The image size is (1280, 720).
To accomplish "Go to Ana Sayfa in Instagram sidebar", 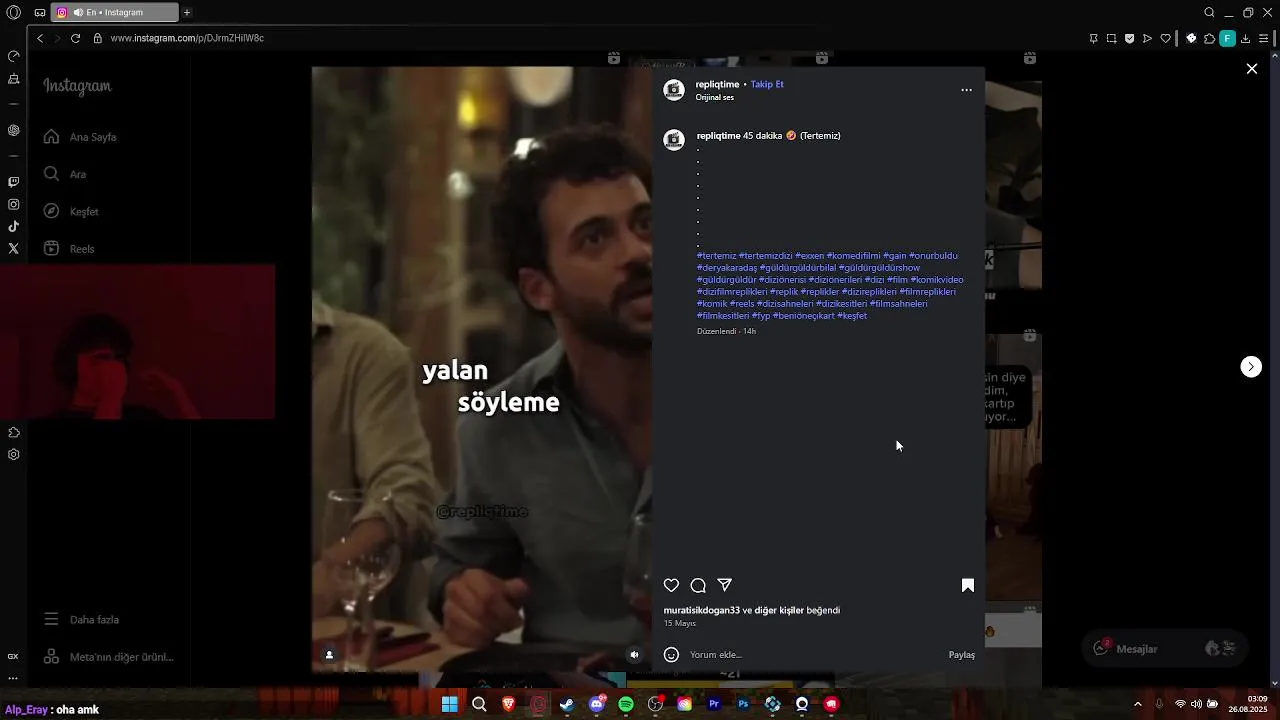I will coord(82,137).
